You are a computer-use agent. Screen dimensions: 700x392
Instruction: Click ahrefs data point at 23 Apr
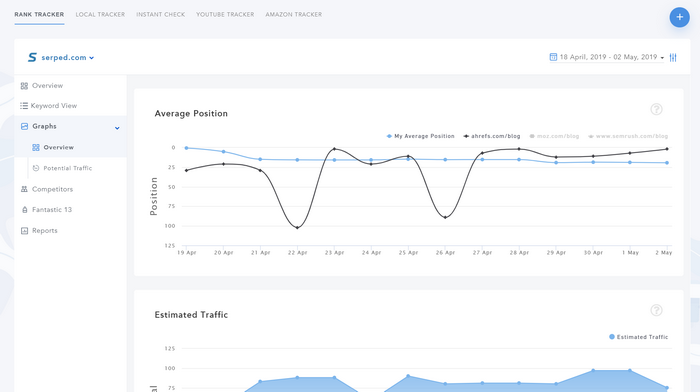coord(334,149)
